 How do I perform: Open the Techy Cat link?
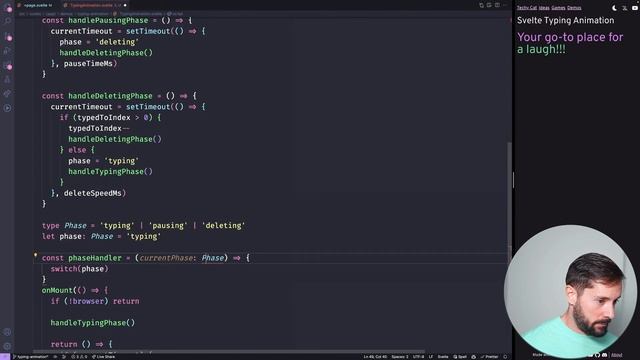[527, 8]
